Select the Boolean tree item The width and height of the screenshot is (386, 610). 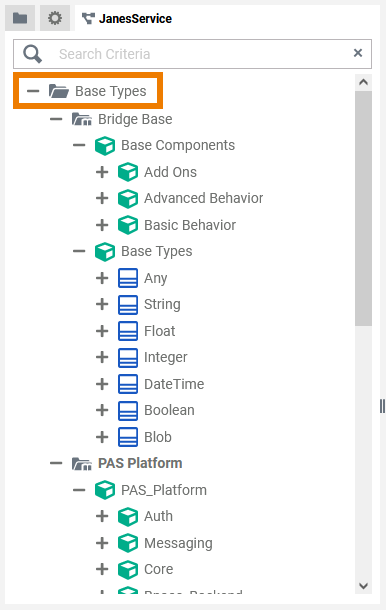coord(169,410)
